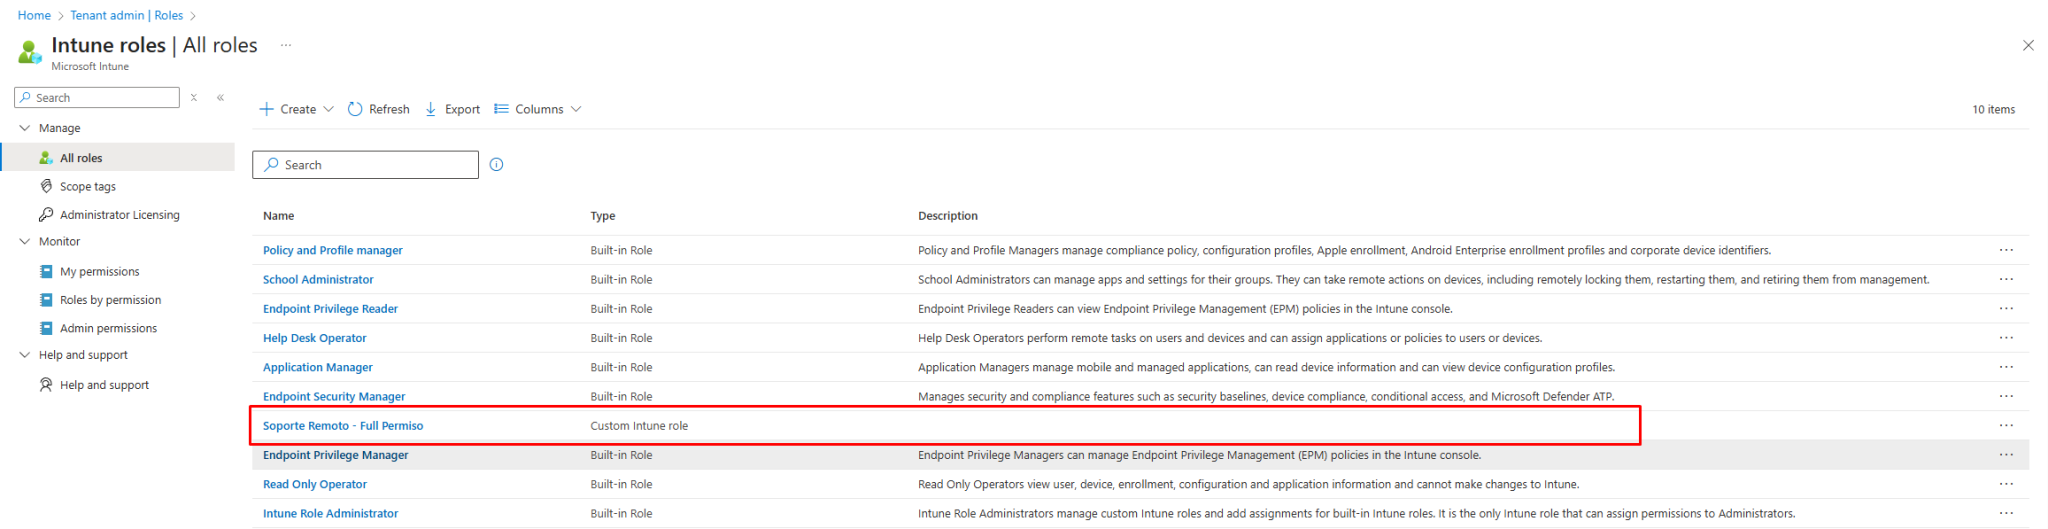The width and height of the screenshot is (2048, 529).
Task: Select All roles in the sidebar
Action: pyautogui.click(x=118, y=158)
